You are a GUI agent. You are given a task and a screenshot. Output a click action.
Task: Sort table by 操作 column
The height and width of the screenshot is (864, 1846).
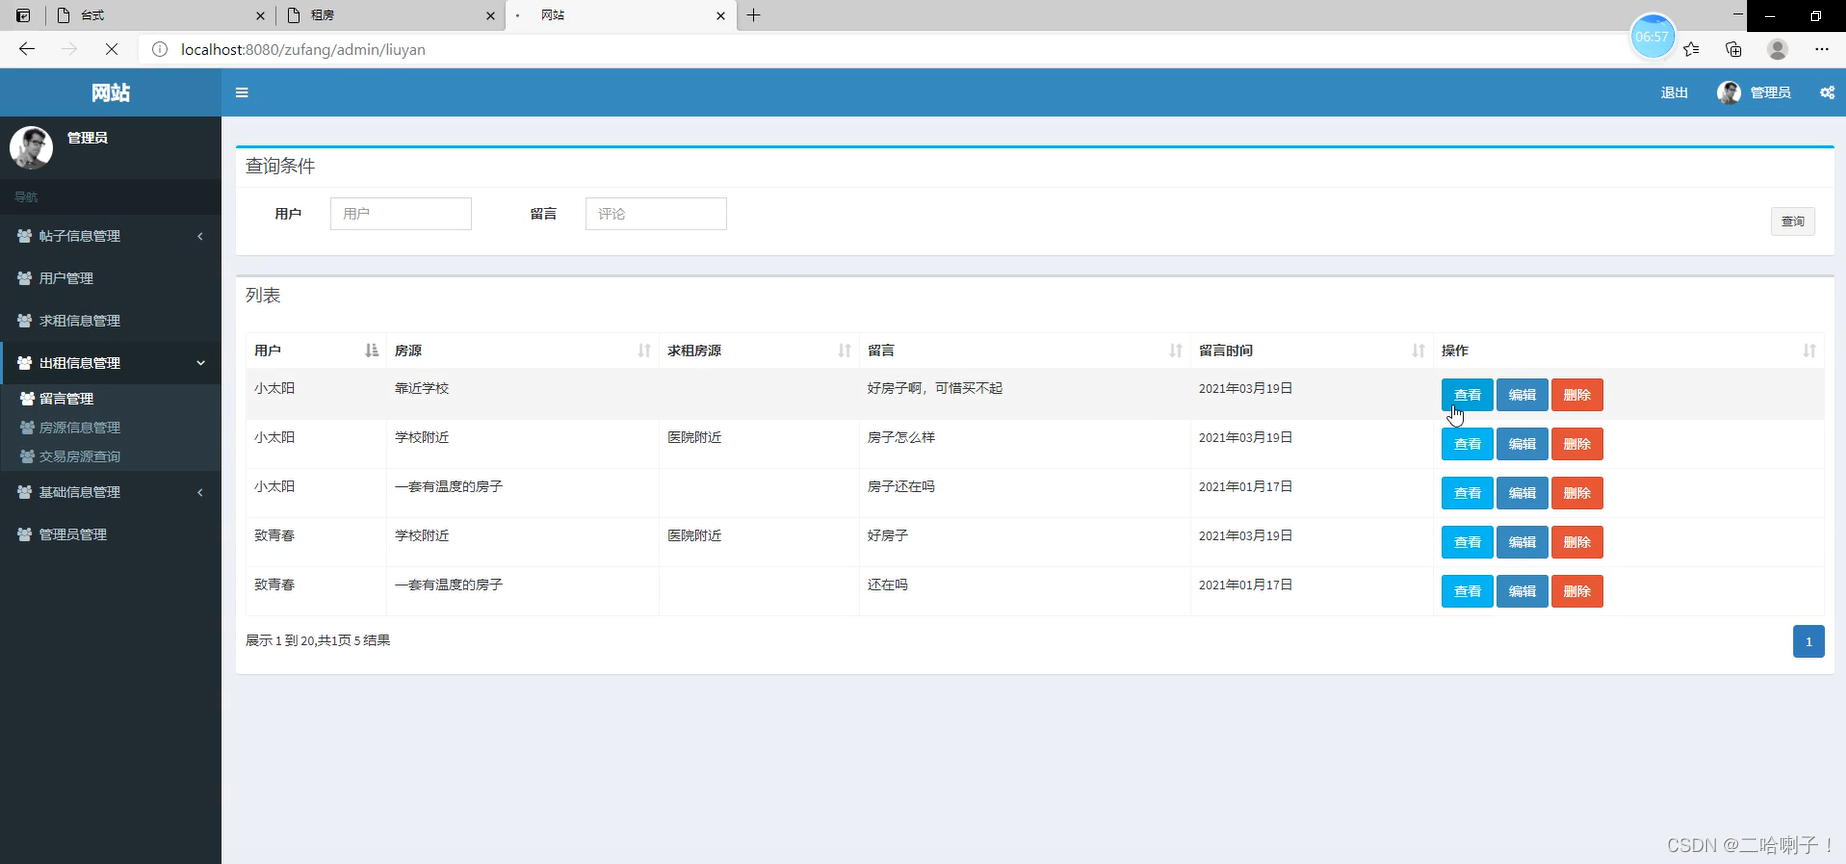tap(1629, 351)
